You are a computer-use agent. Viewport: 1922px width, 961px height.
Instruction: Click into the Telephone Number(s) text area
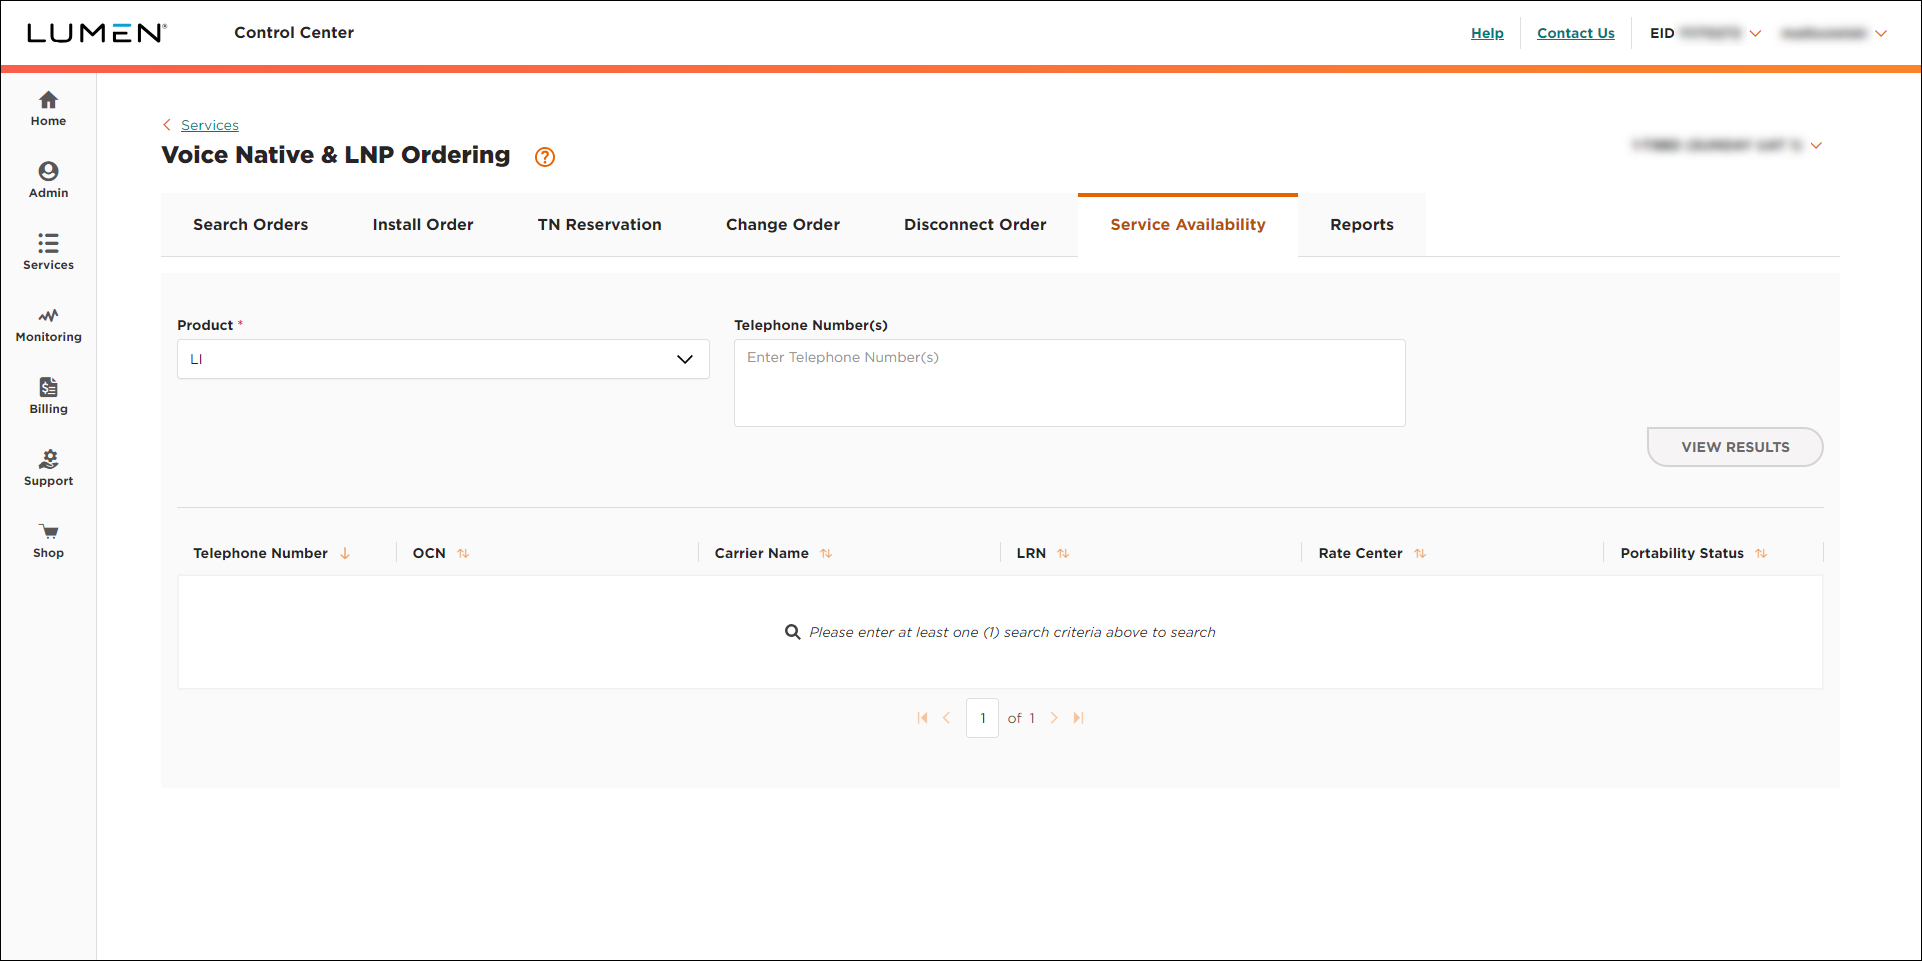click(x=1070, y=383)
